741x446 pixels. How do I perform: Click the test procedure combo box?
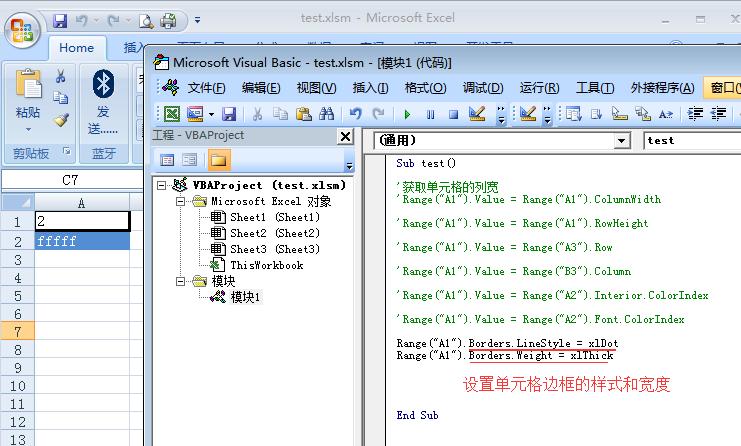coord(692,140)
